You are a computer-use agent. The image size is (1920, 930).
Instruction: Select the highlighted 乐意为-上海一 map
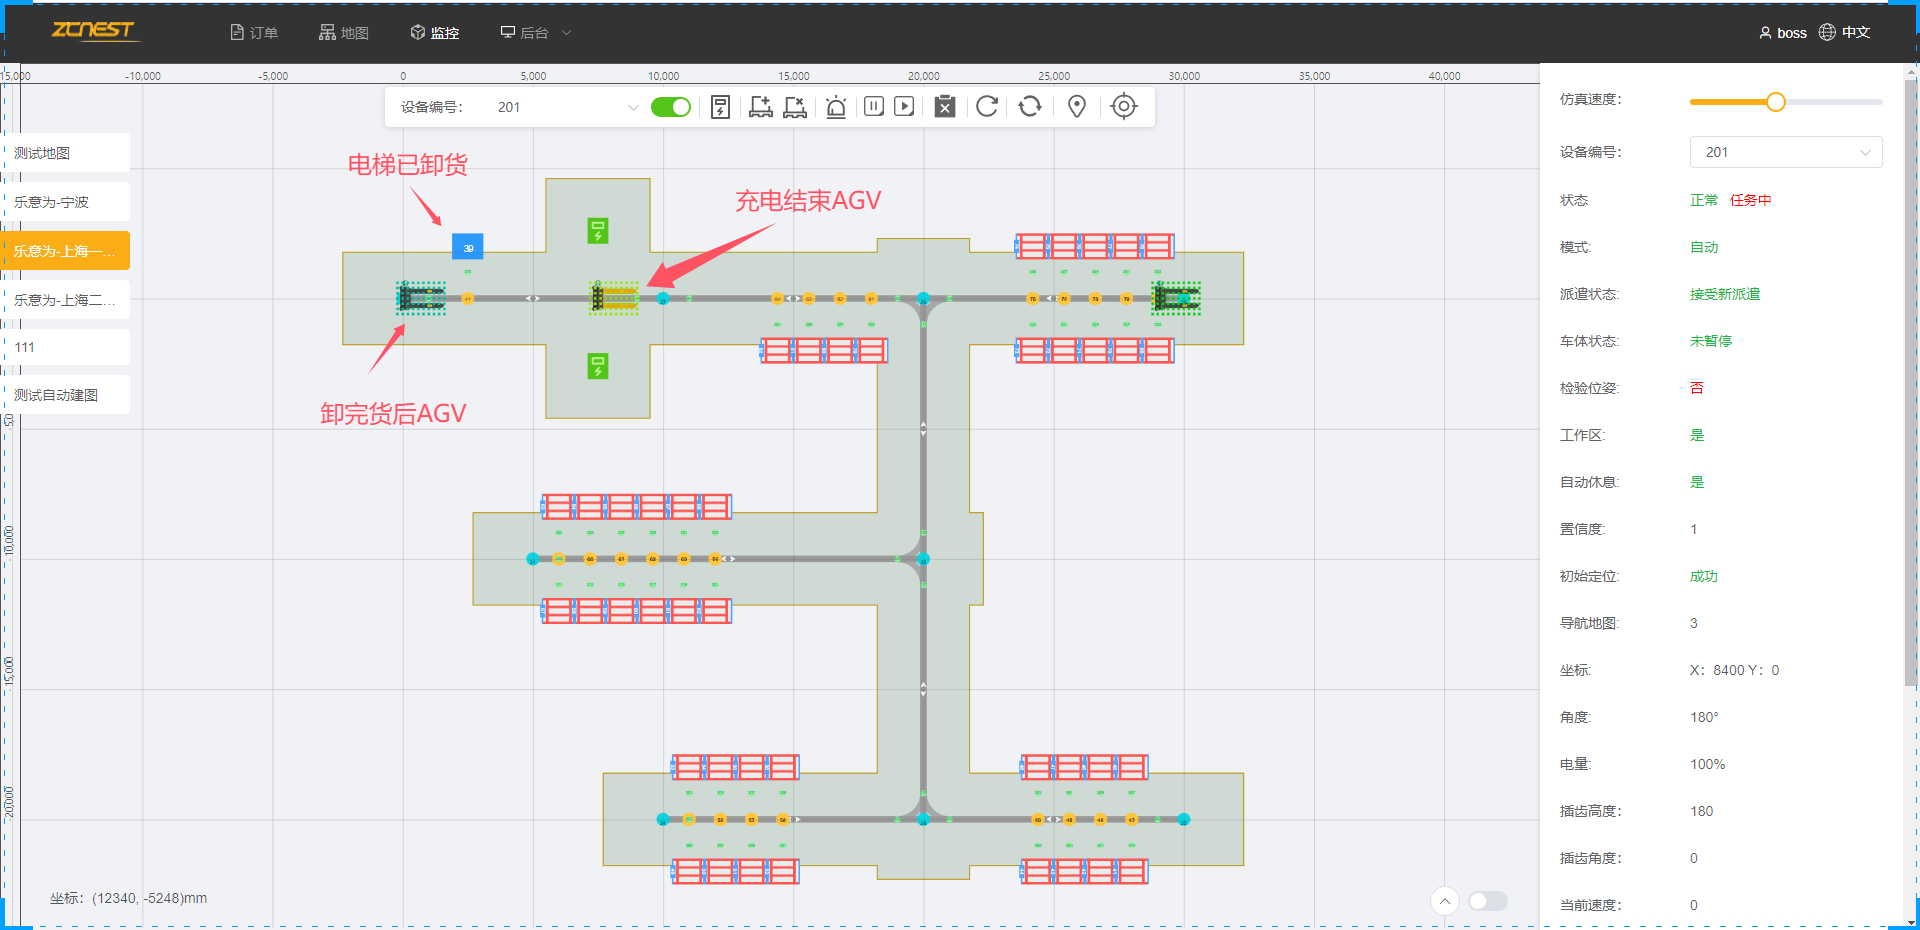66,251
